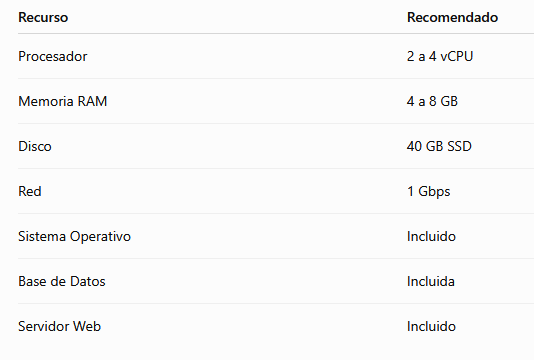
Task: Select the Disco row label
Action: [35, 146]
